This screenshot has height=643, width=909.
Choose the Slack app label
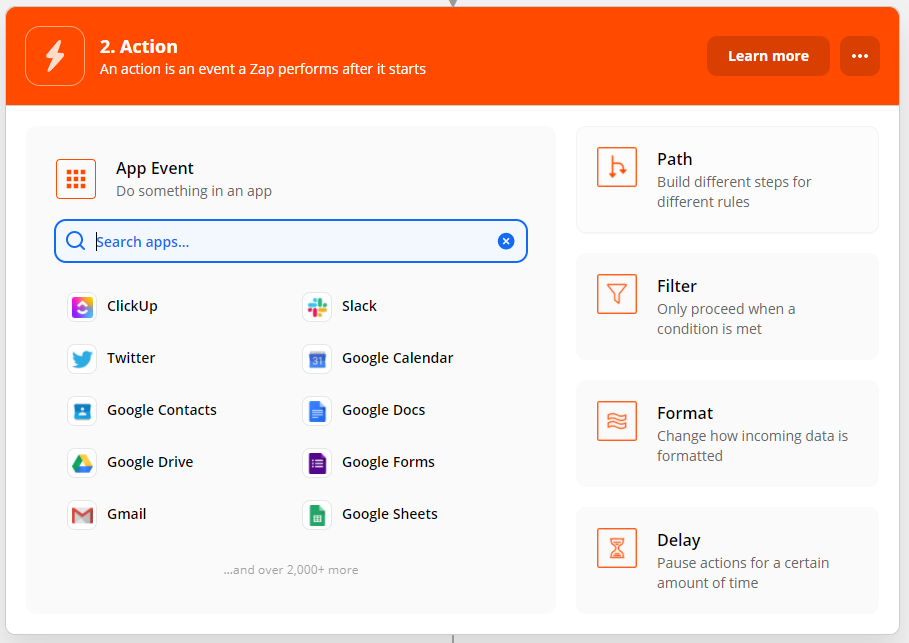(359, 306)
